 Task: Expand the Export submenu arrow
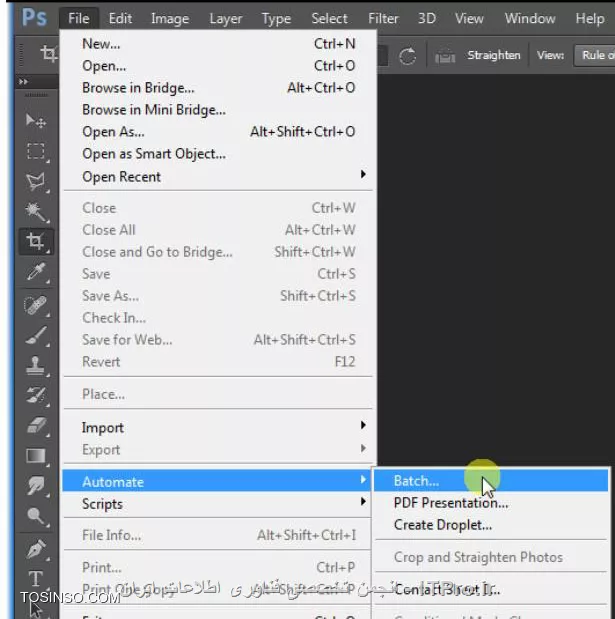[x=363, y=448]
